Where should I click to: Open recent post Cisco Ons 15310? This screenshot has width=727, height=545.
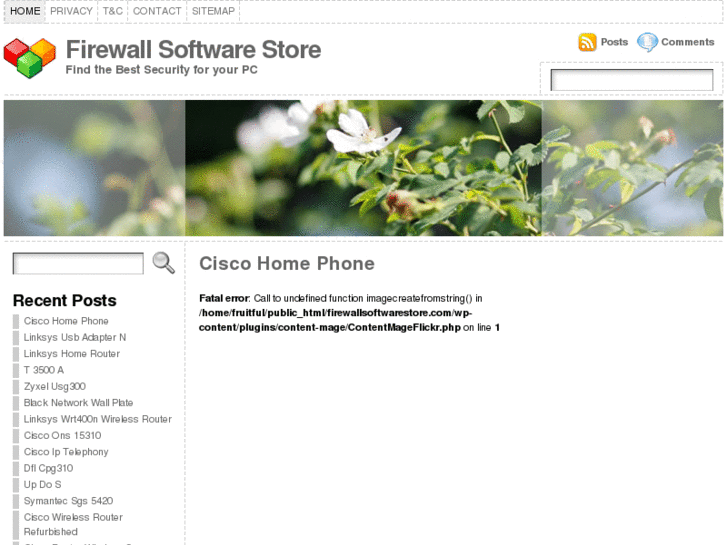tap(63, 436)
